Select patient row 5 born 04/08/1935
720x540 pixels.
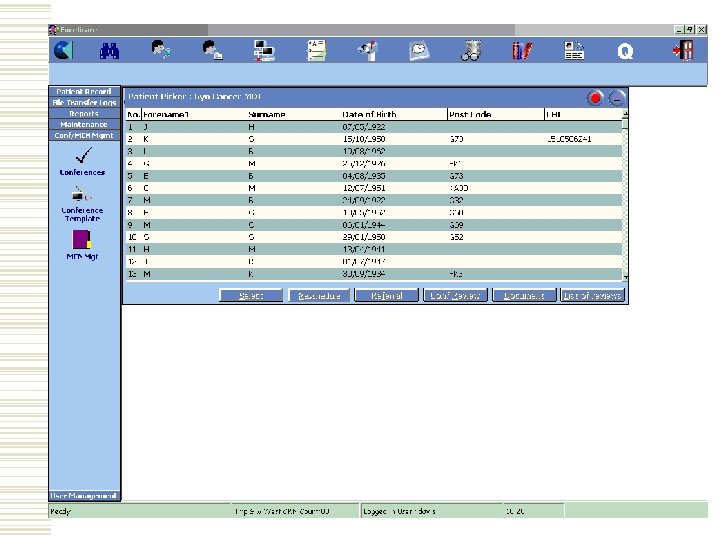(x=374, y=176)
